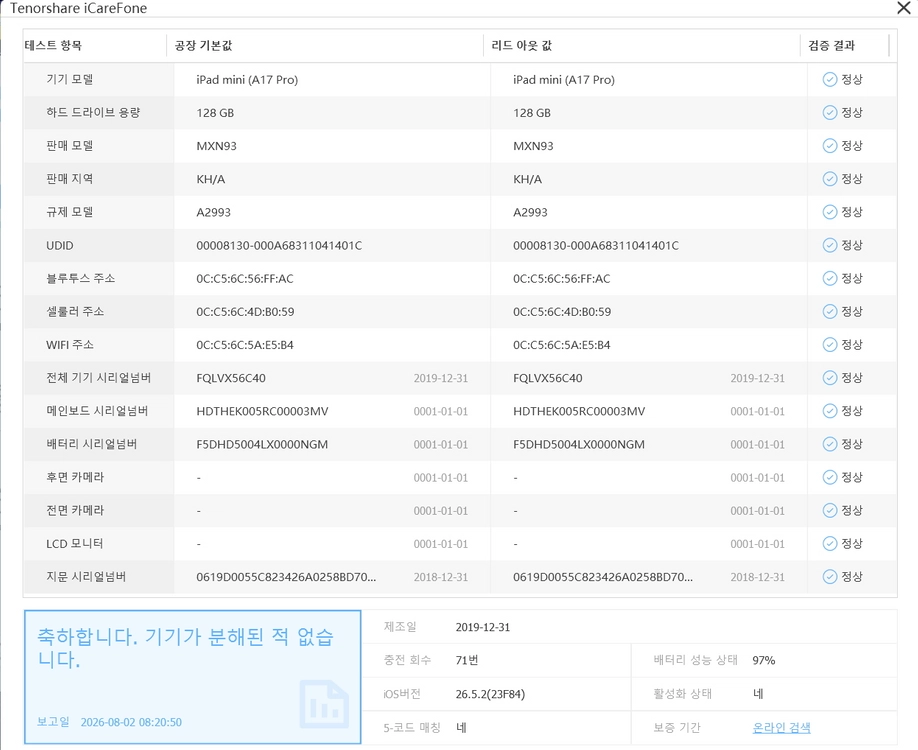Click check icon in 기기 모델 row
The width and height of the screenshot is (918, 750).
(x=830, y=80)
